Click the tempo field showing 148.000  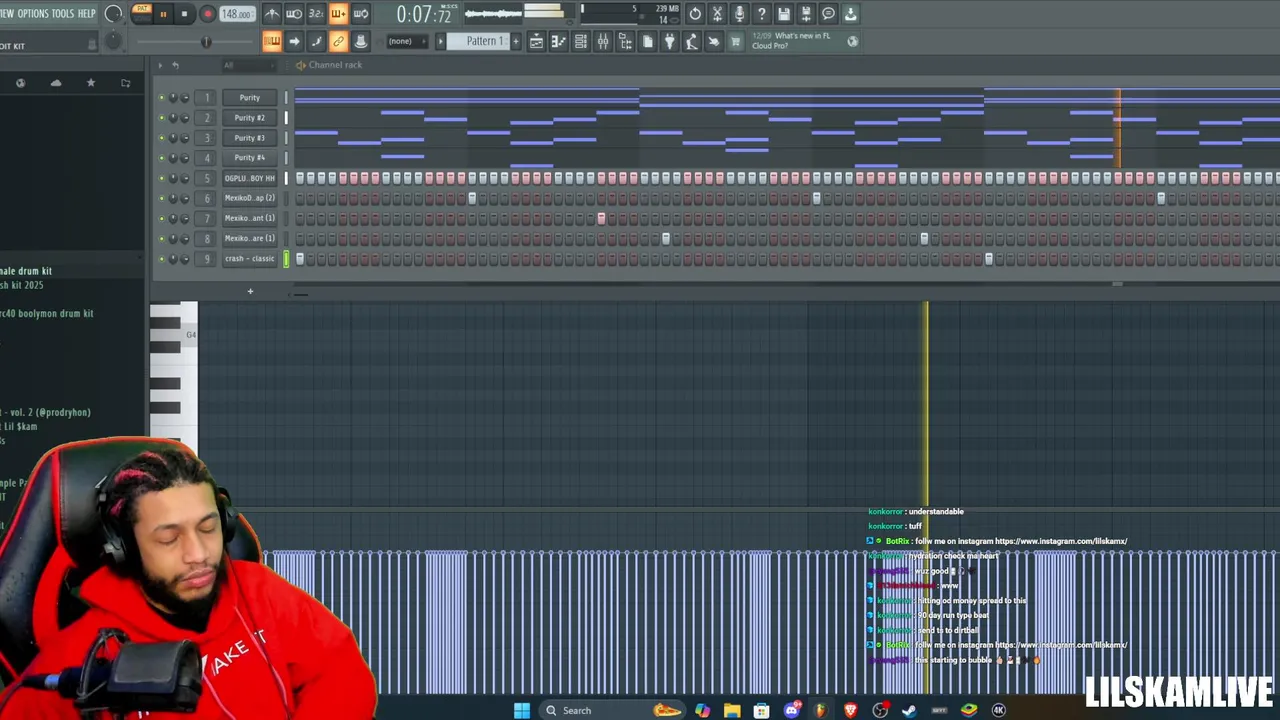tap(237, 14)
